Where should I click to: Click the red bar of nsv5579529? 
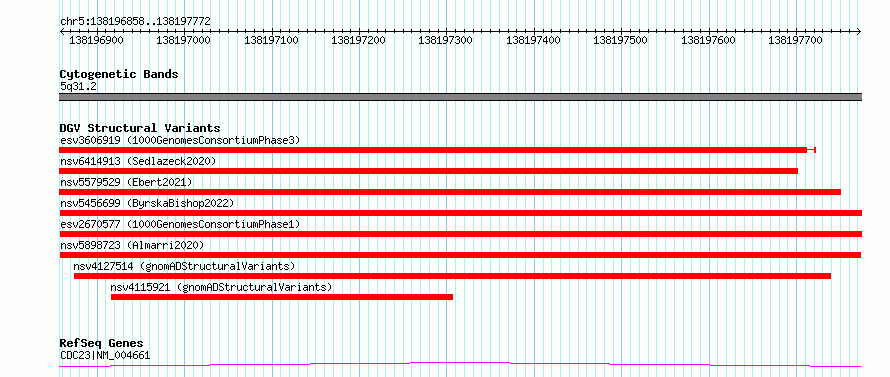pos(450,192)
